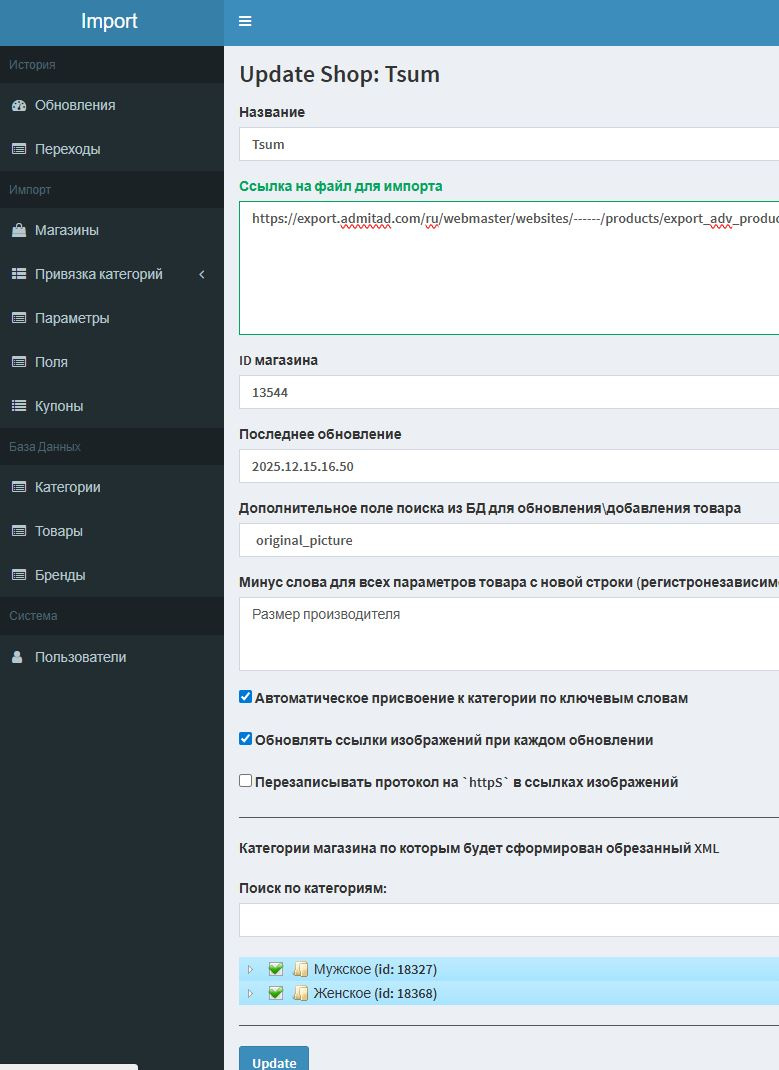Click the folder icon beside Женское
The height and width of the screenshot is (1070, 779).
(x=300, y=993)
